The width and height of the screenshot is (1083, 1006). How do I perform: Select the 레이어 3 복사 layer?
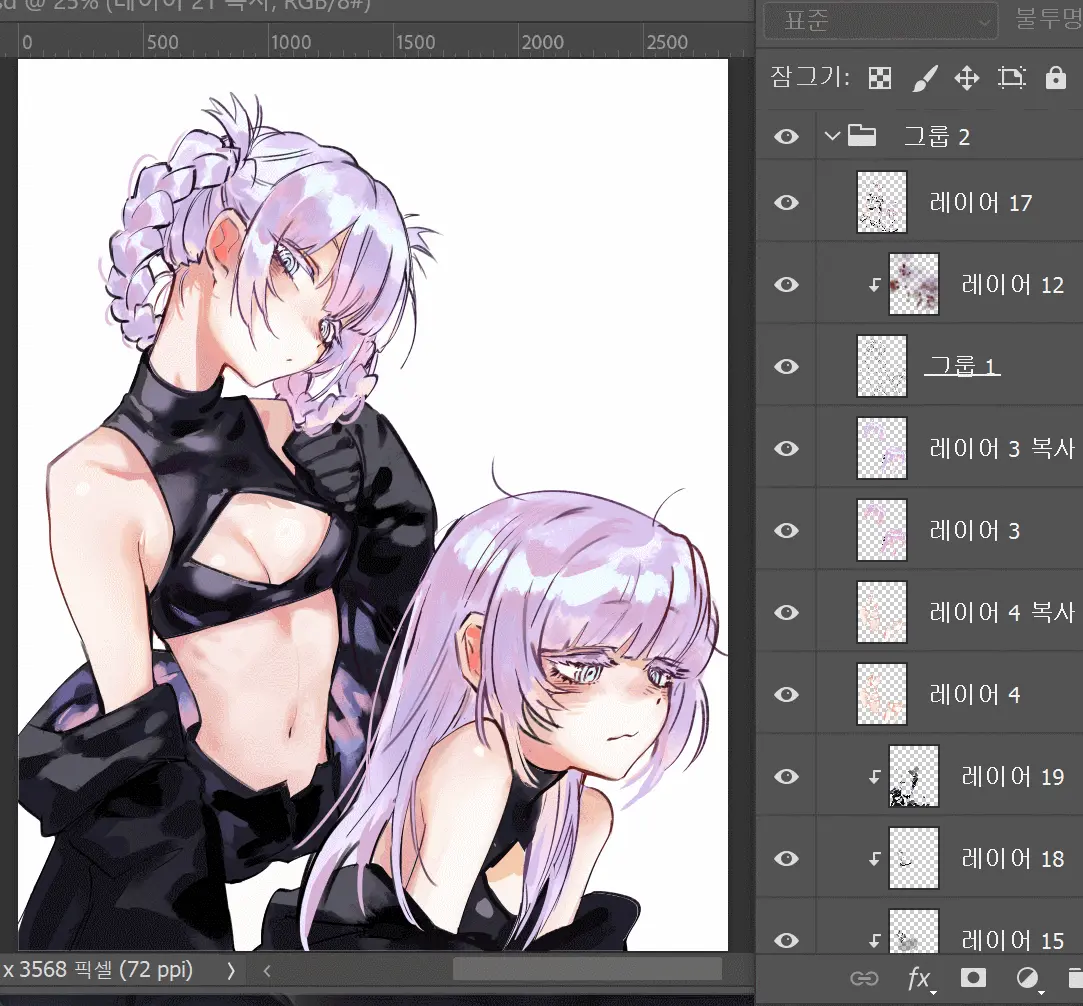pyautogui.click(x=1001, y=449)
